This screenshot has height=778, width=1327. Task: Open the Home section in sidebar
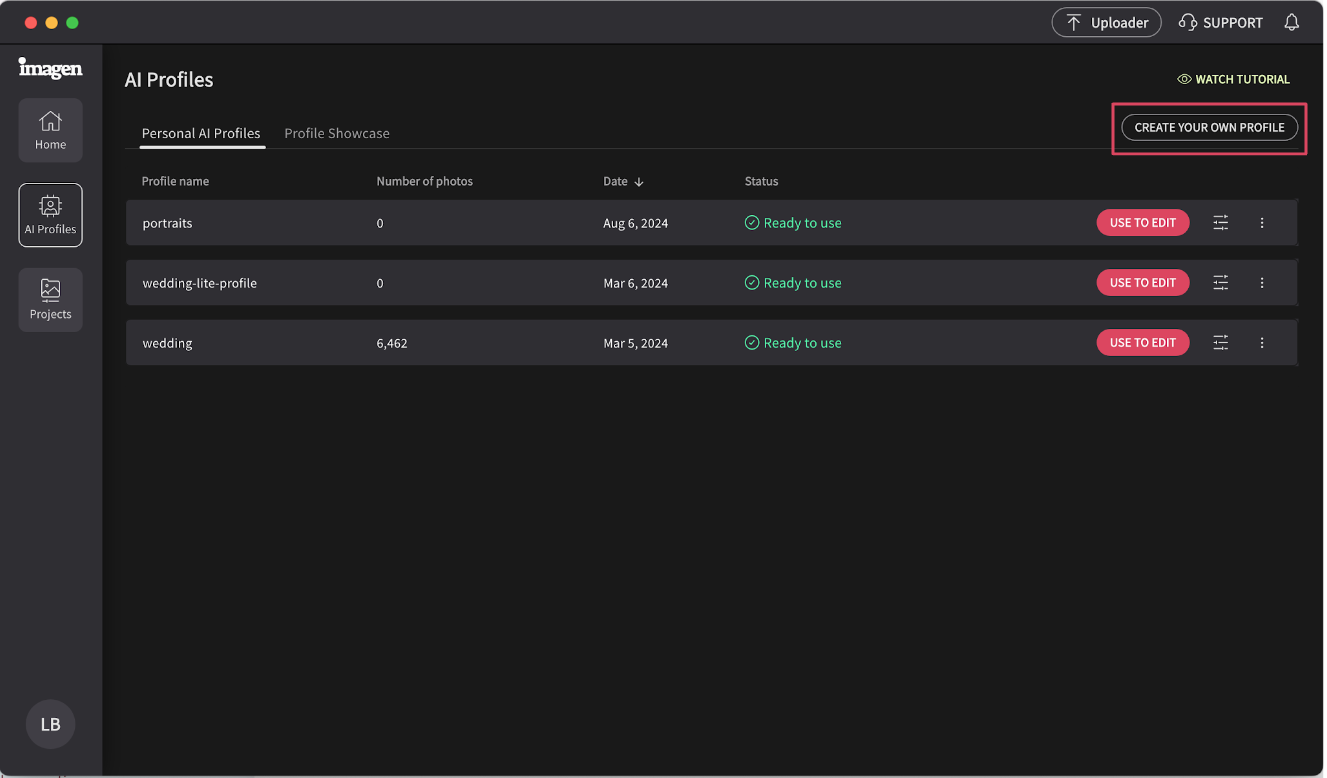pyautogui.click(x=50, y=130)
